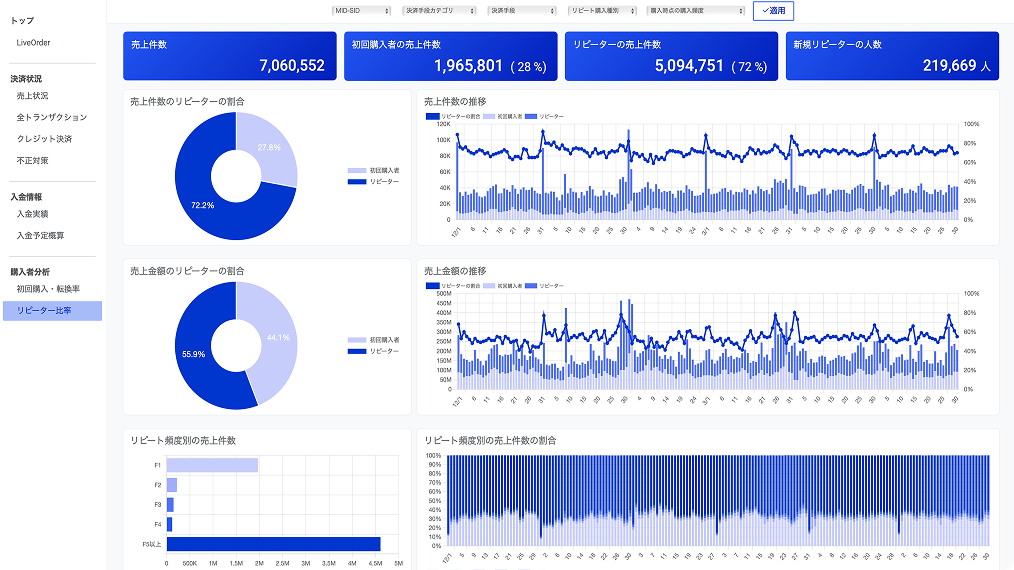Toggle リピーター series in 売上金額の推移 legend

(x=531, y=285)
